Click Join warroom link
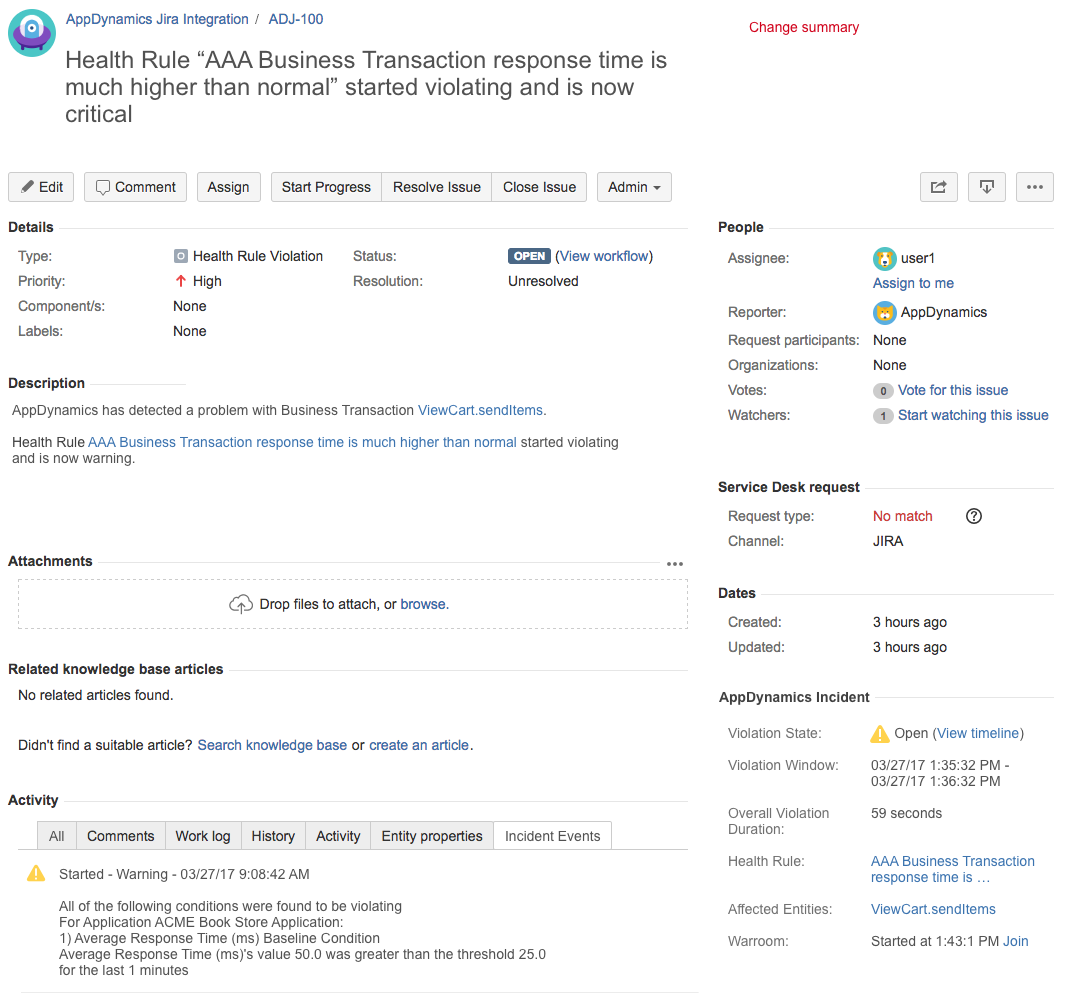The width and height of the screenshot is (1068, 994). [x=1016, y=942]
